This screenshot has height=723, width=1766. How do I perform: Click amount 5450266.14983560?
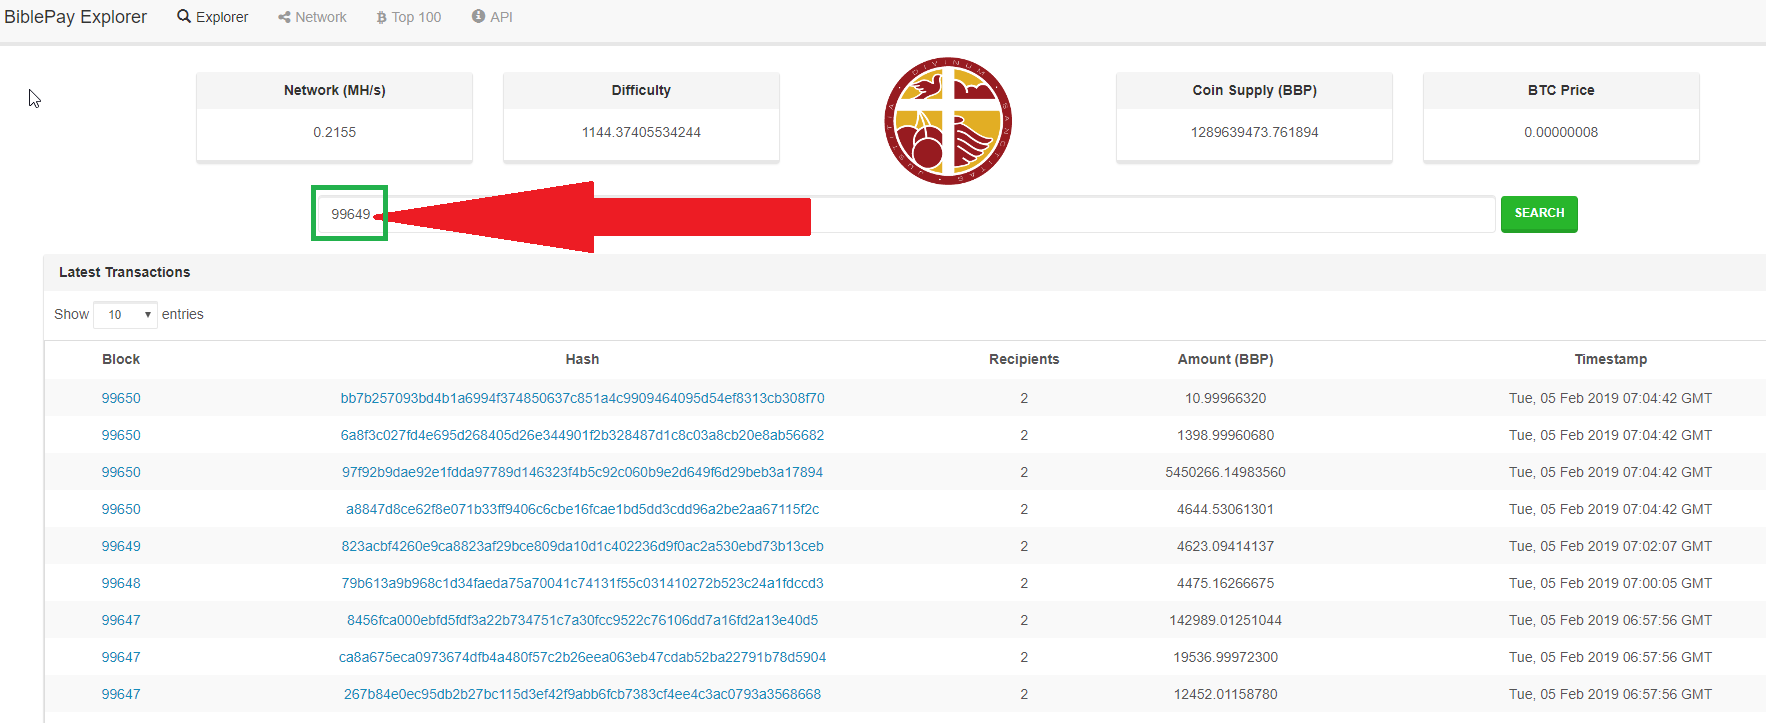coord(1225,472)
